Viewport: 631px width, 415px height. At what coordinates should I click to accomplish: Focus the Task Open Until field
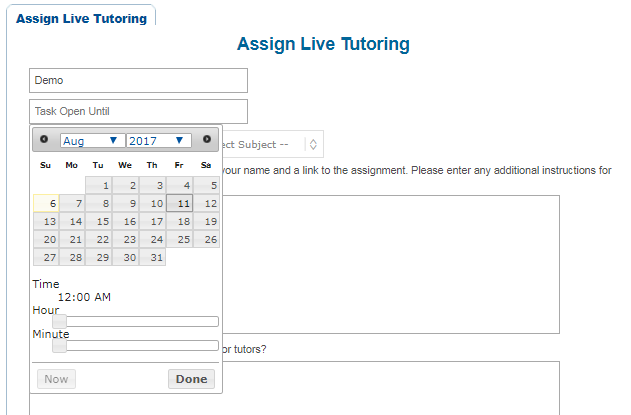[x=138, y=111]
